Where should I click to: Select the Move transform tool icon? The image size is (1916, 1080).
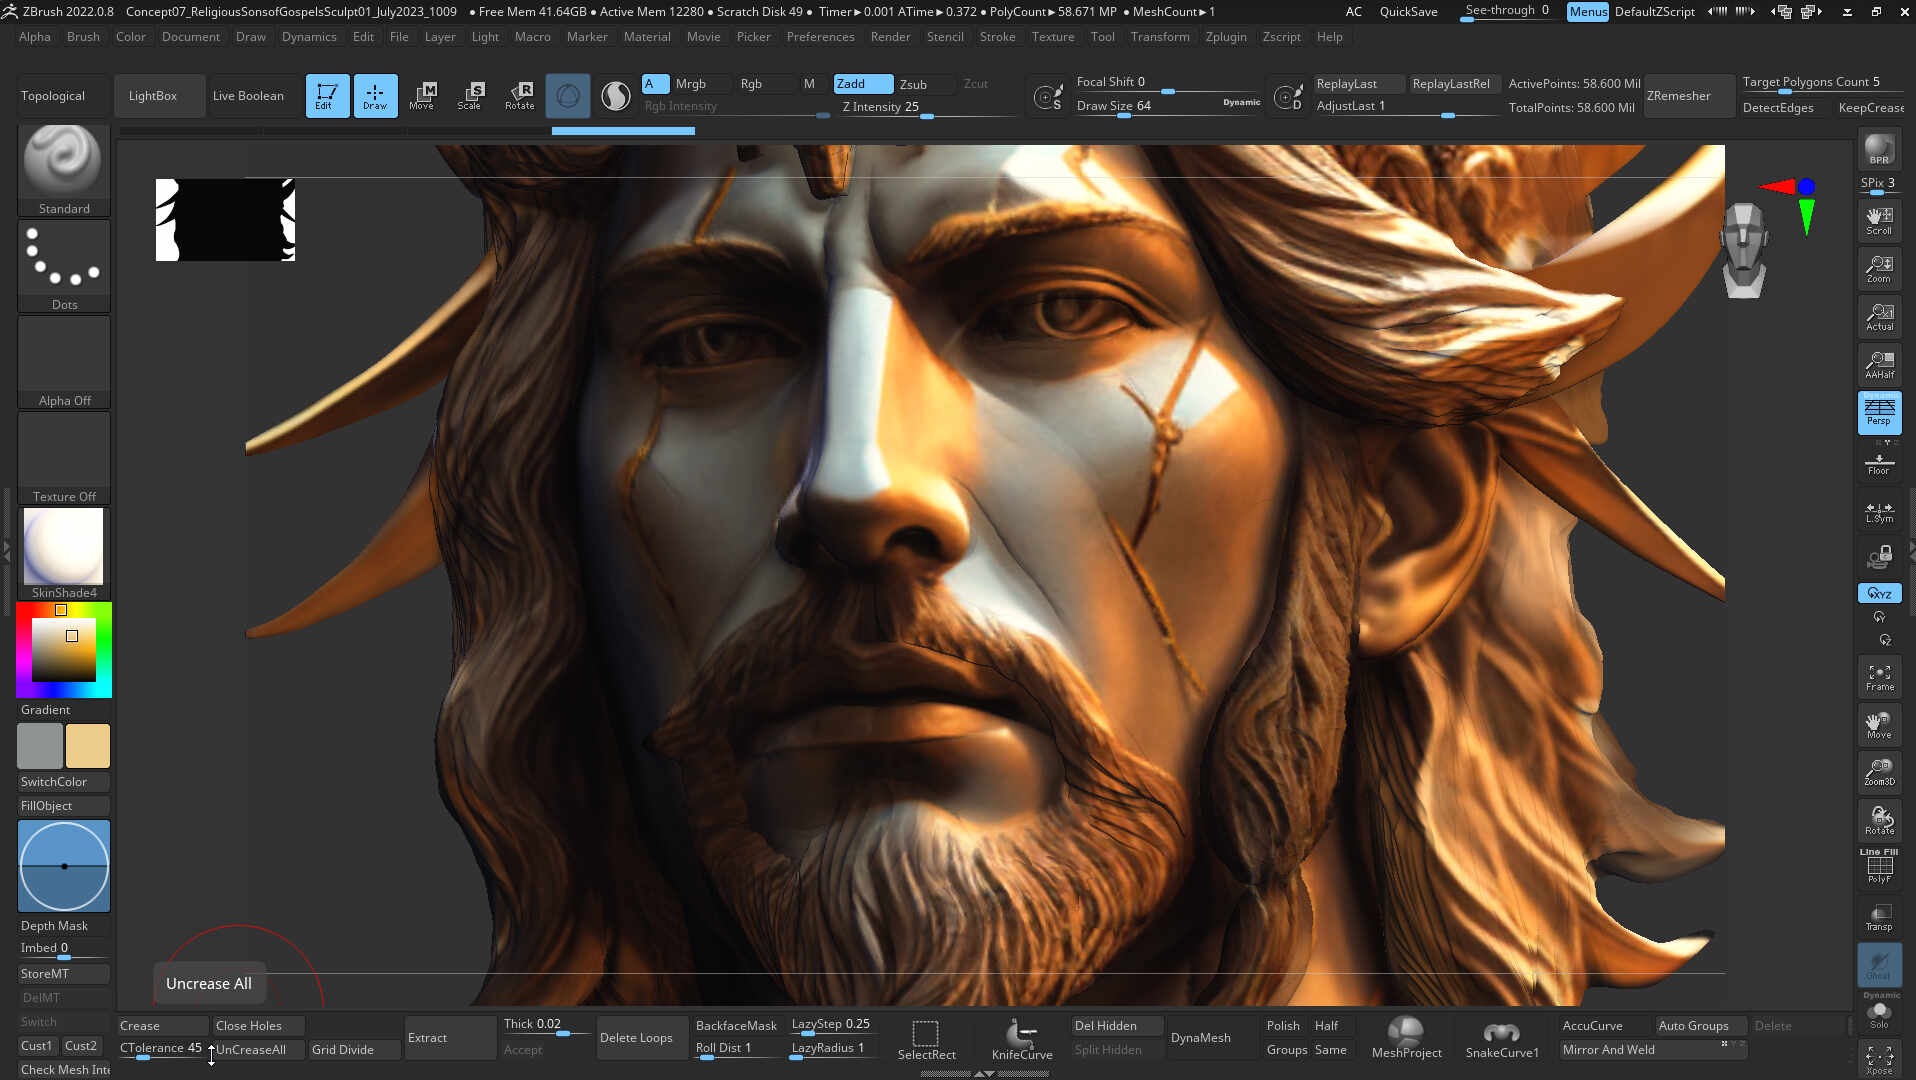point(422,95)
